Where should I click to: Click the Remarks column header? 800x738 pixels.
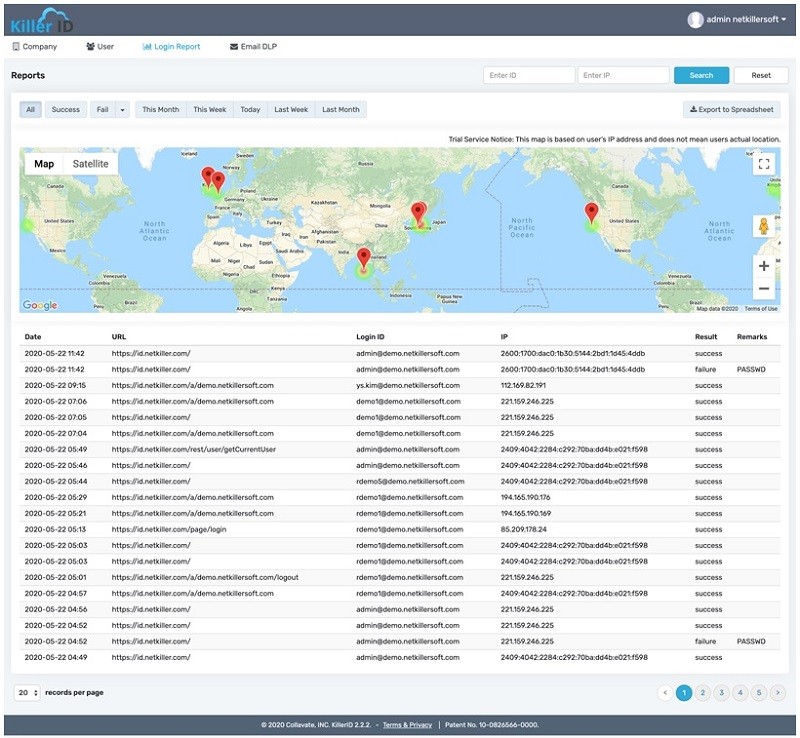pos(752,337)
